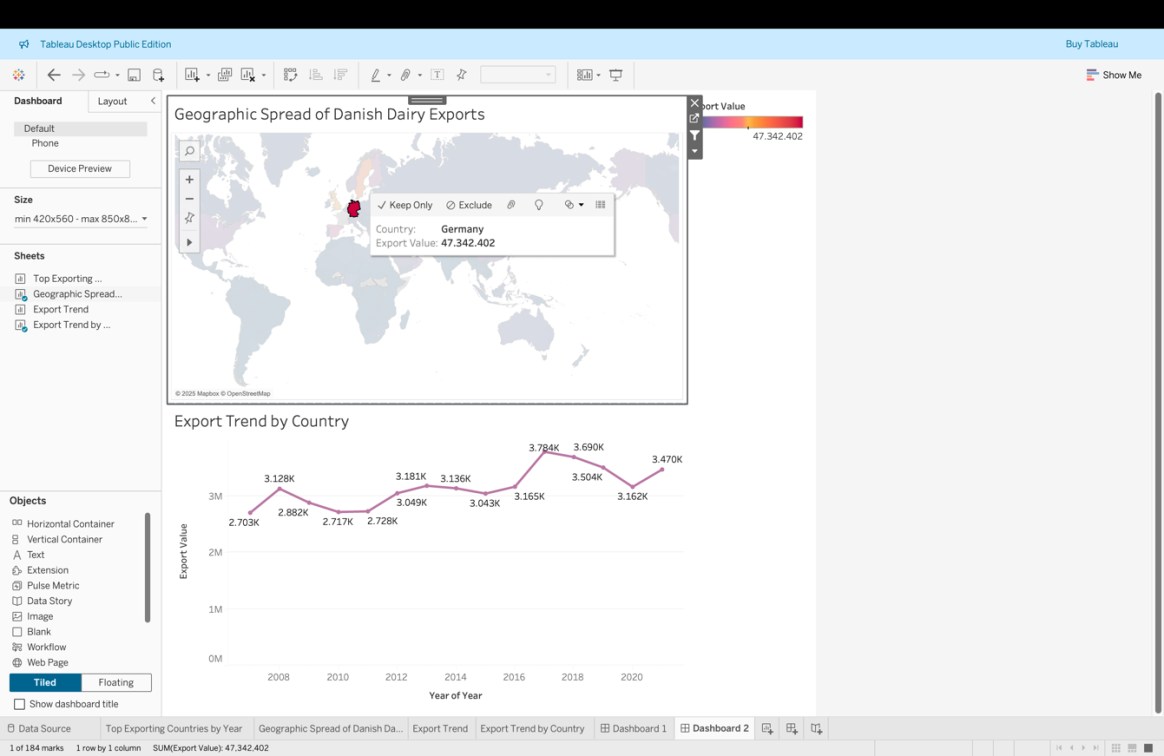The width and height of the screenshot is (1164, 756).
Task: Show filmstrip view in status bar
Action: pos(1131,748)
